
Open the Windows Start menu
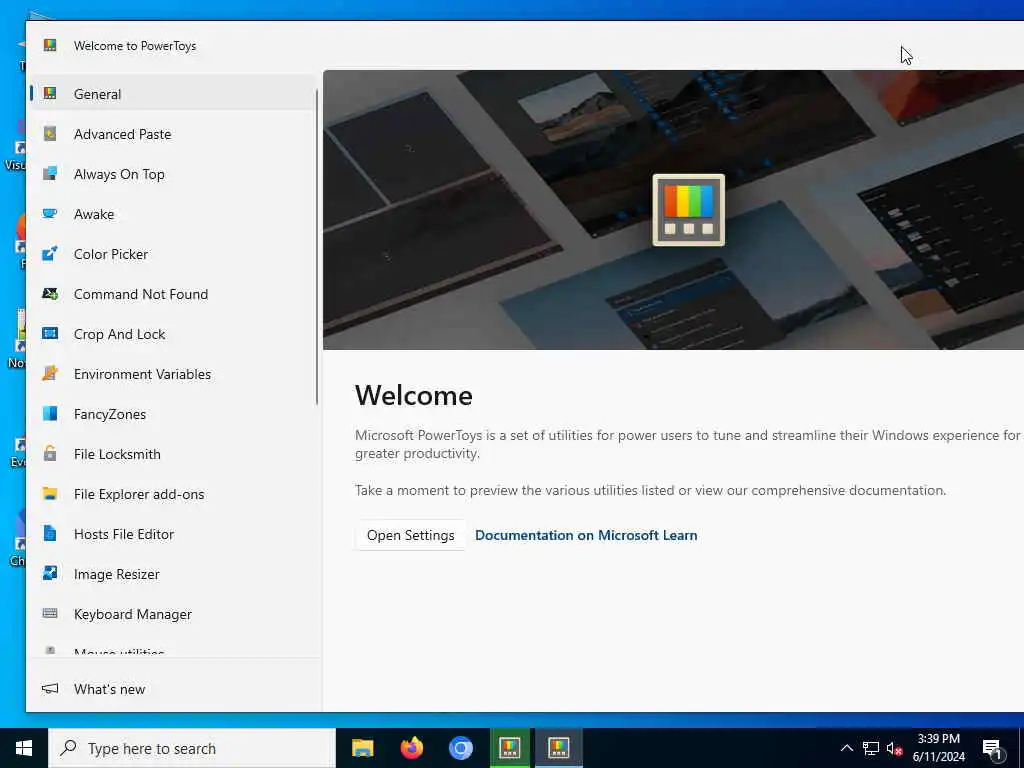(24, 748)
